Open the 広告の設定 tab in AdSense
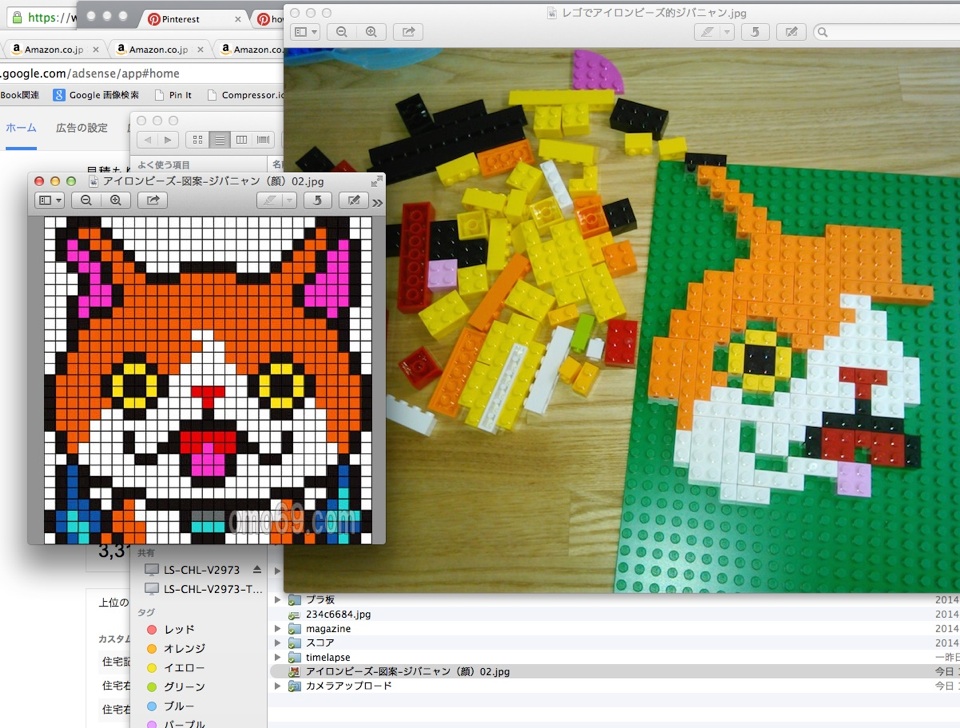 [81, 128]
